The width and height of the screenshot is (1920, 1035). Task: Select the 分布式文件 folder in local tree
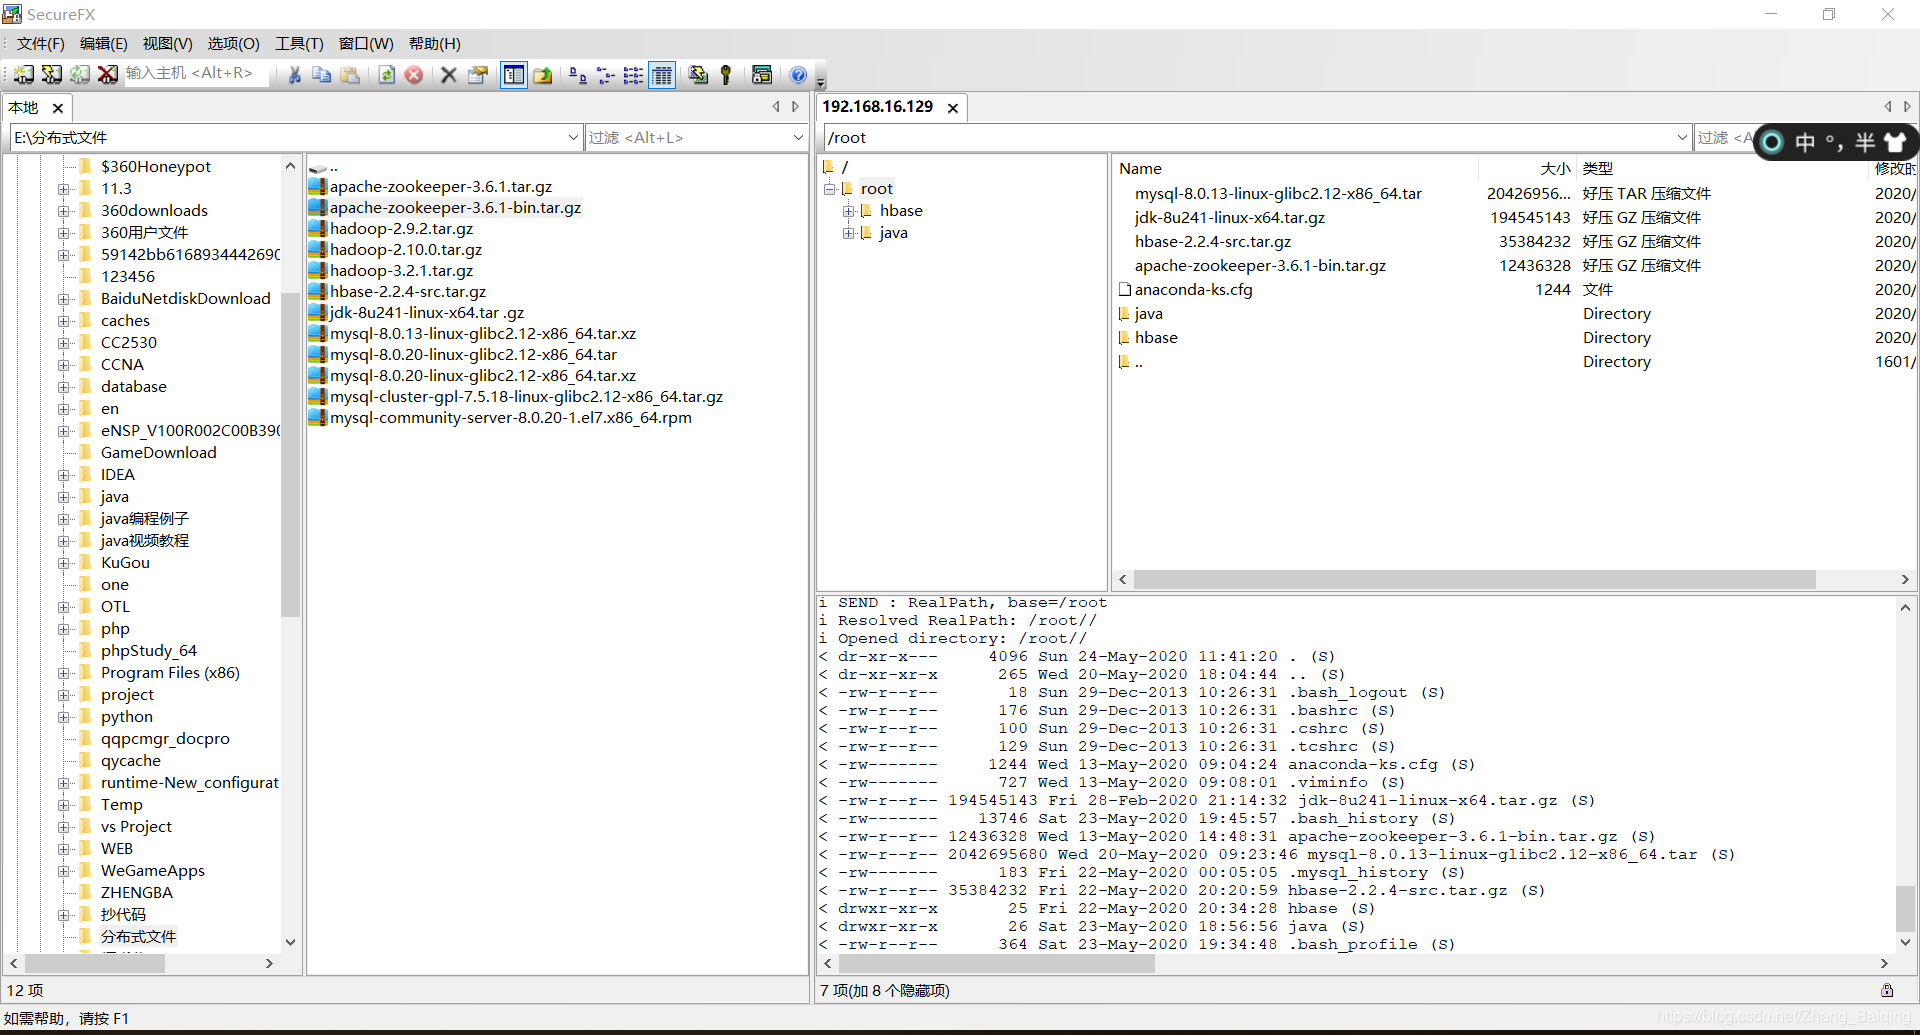(138, 937)
